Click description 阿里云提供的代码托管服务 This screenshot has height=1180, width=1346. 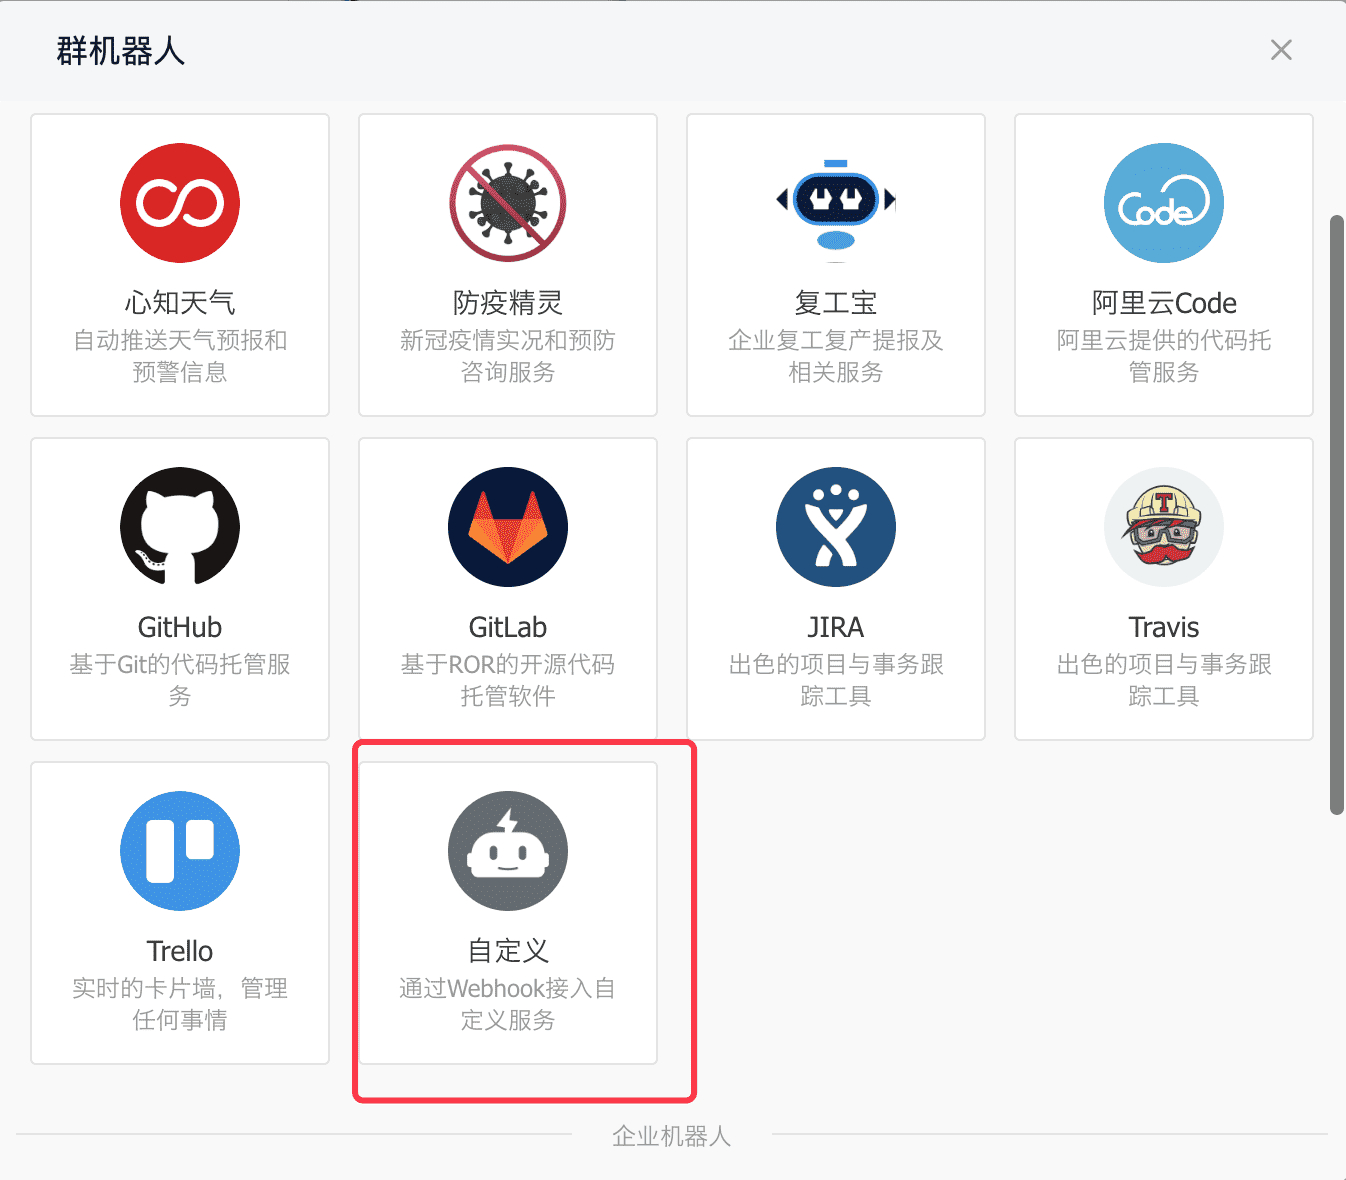click(1164, 356)
